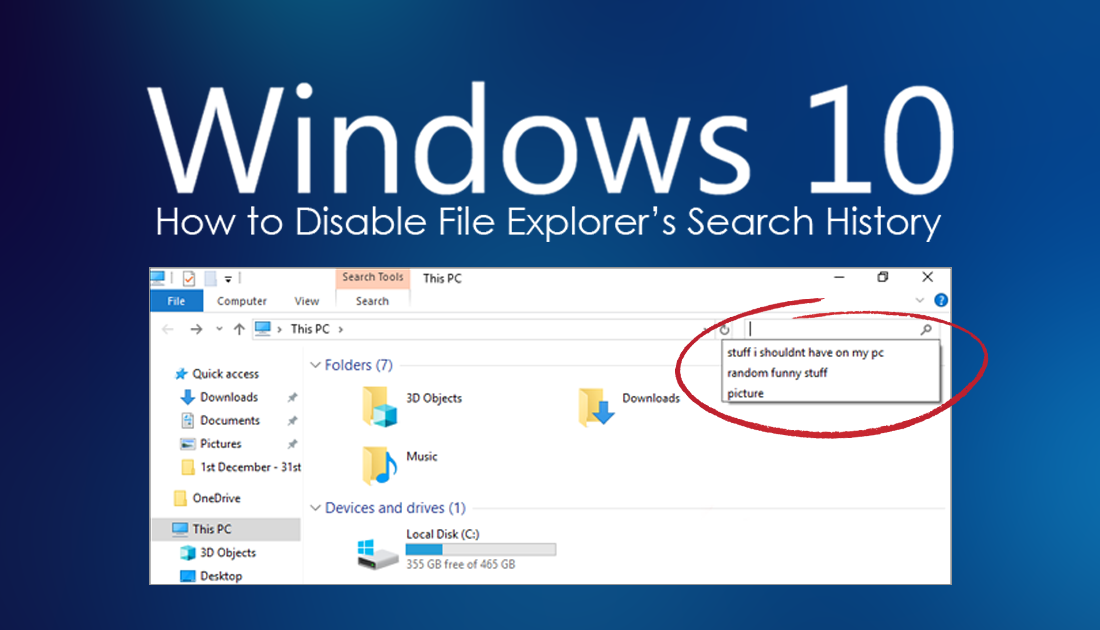Open Documents in Quick access list
The width and height of the screenshot is (1100, 630).
(x=230, y=420)
